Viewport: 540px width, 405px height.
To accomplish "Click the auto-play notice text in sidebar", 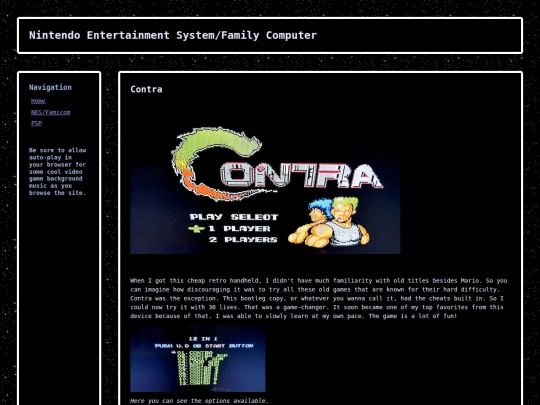I will click(58, 172).
